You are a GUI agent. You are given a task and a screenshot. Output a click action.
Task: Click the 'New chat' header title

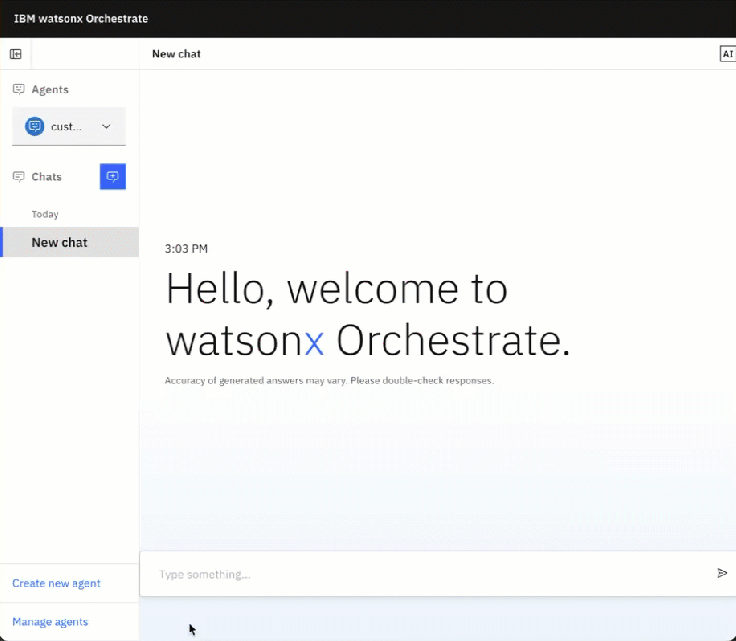click(x=176, y=54)
